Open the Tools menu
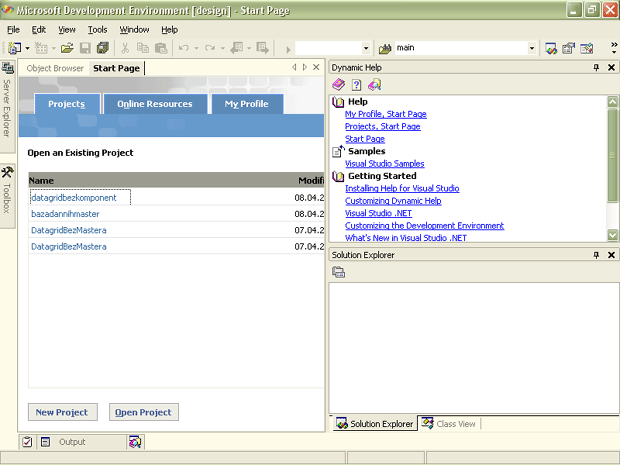The height and width of the screenshot is (465, 620). (x=97, y=30)
